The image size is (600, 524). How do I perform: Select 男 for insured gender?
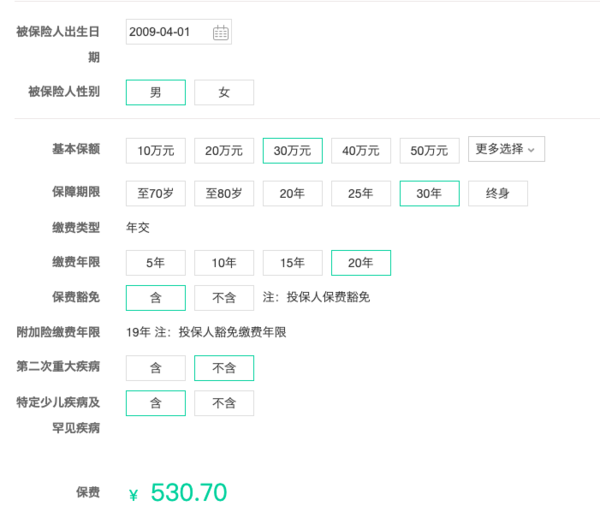[156, 92]
